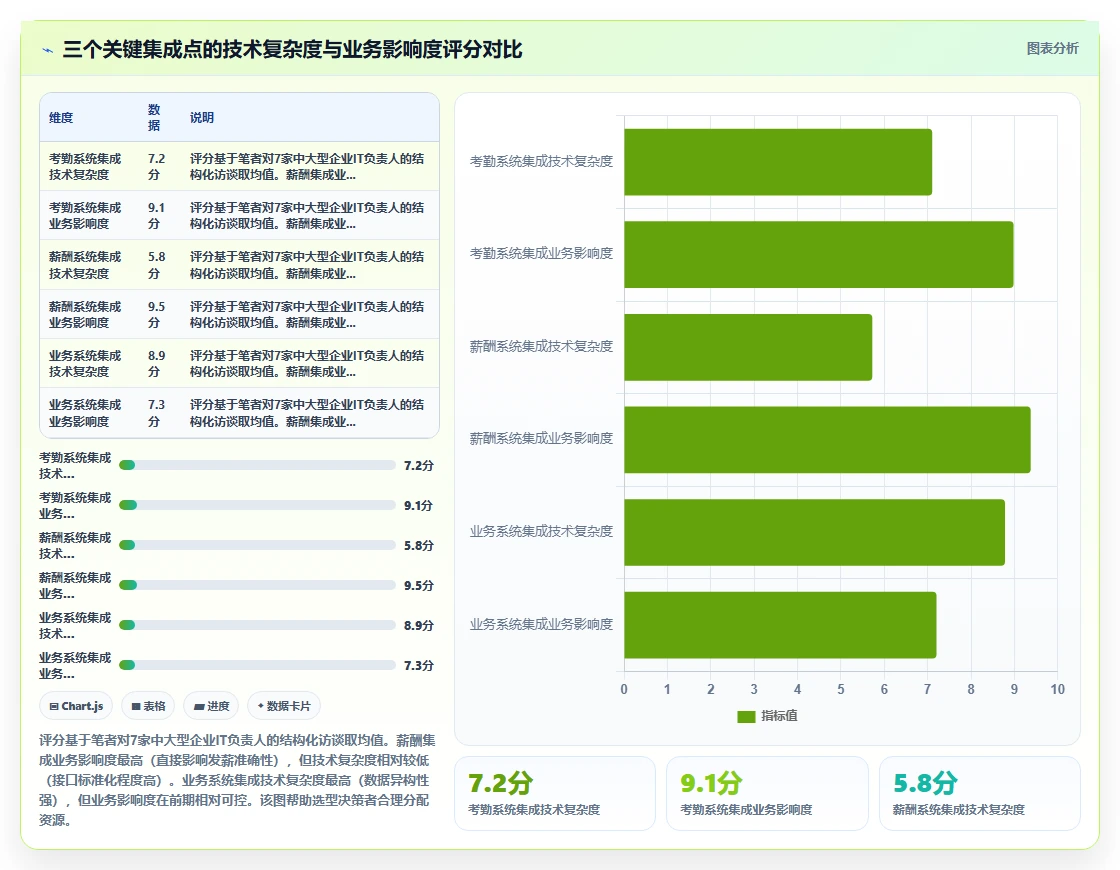Click the x-axis tick label 5
The height and width of the screenshot is (870, 1120).
point(841,689)
